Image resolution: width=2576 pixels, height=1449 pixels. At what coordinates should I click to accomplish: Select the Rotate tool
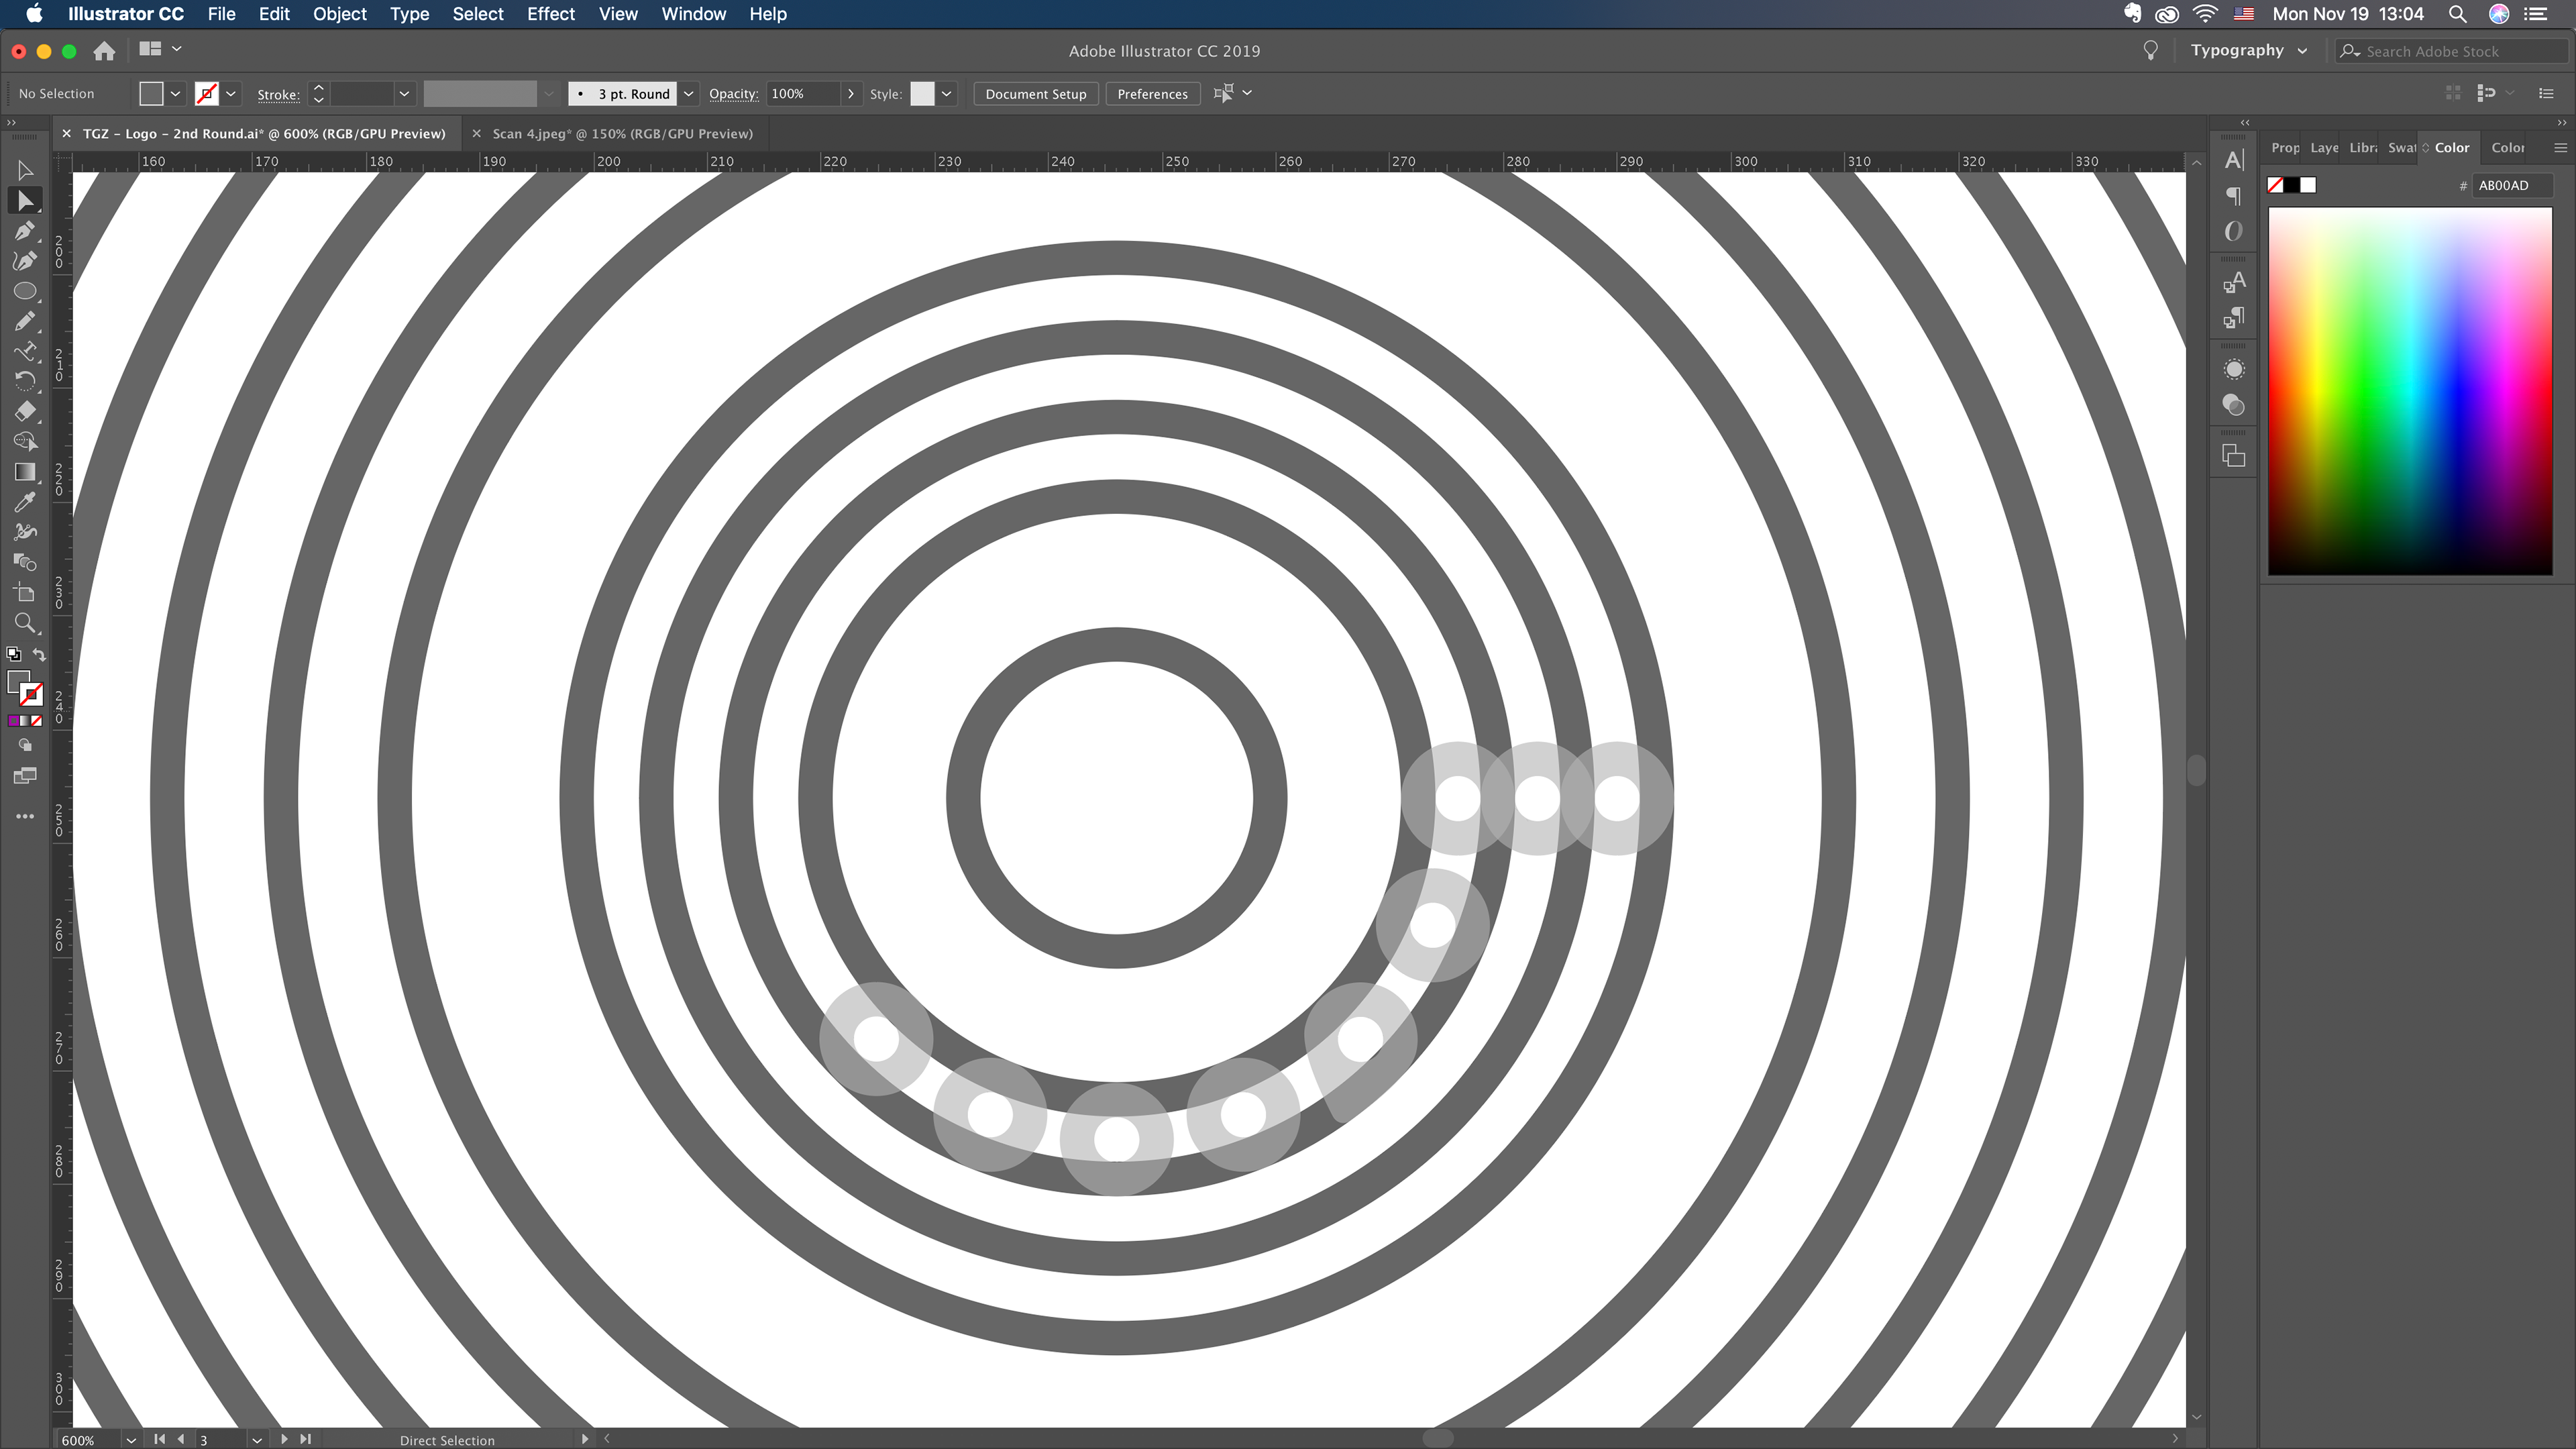pyautogui.click(x=25, y=381)
